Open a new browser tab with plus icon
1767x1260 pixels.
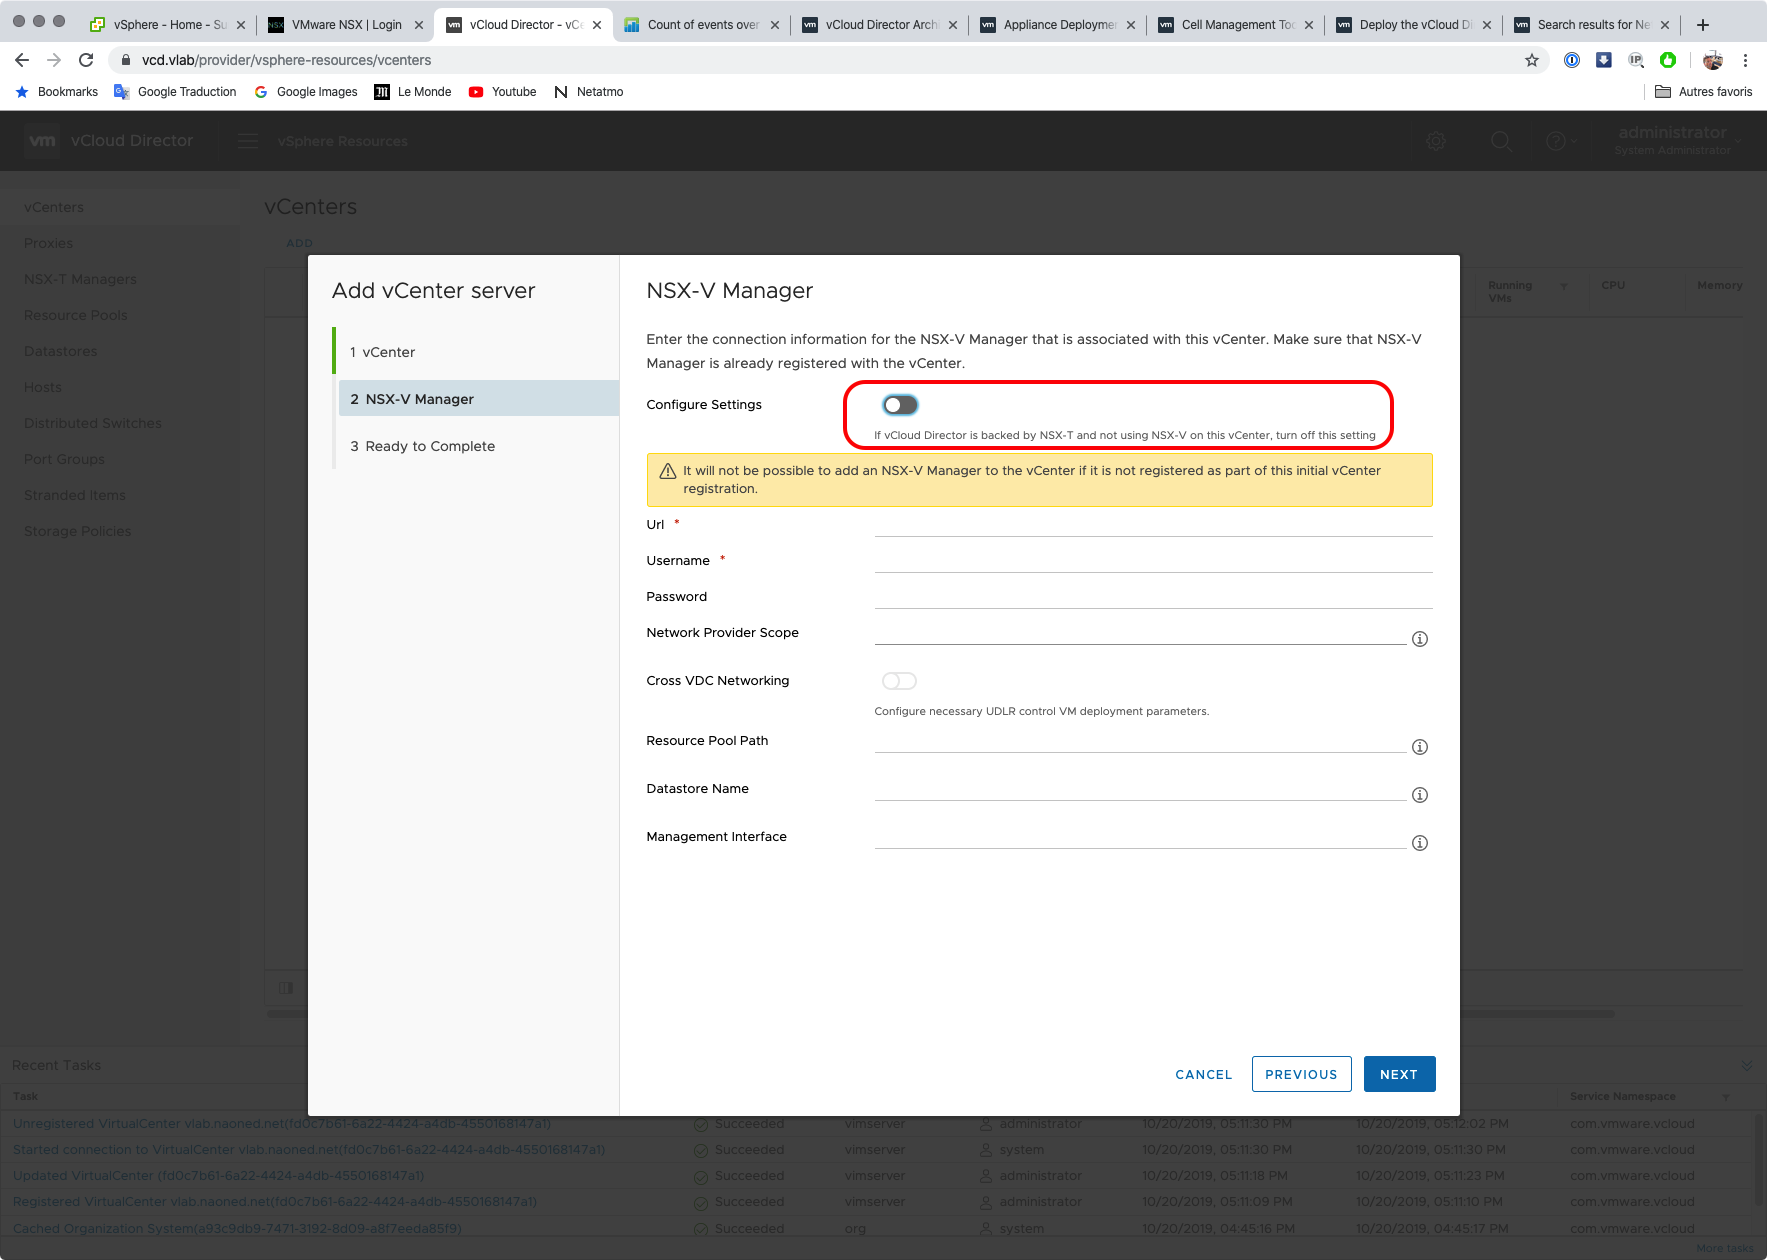pos(1703,25)
